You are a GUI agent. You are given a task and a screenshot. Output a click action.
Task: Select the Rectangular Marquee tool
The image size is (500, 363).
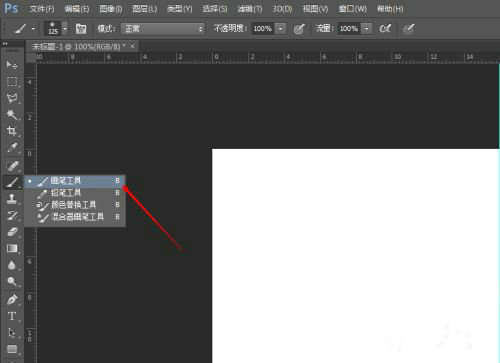(12, 82)
